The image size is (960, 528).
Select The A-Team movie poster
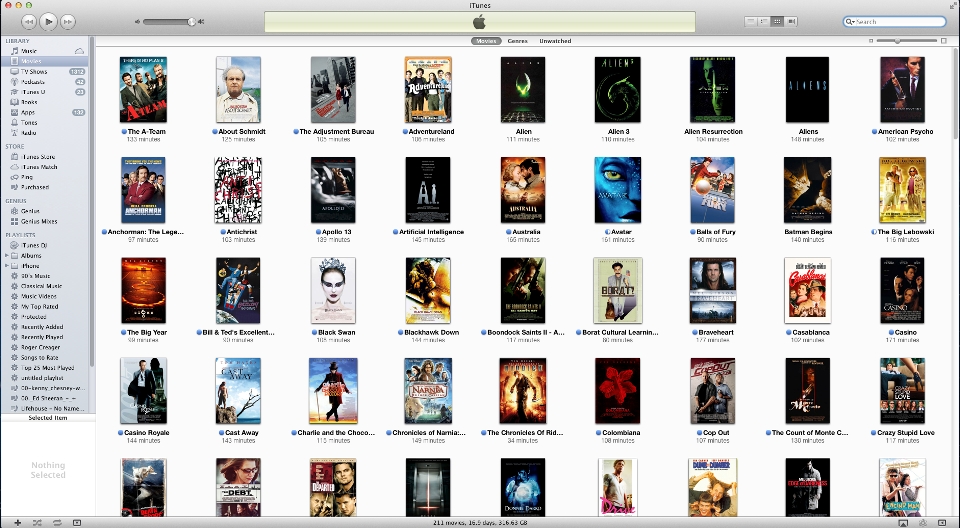(x=143, y=90)
